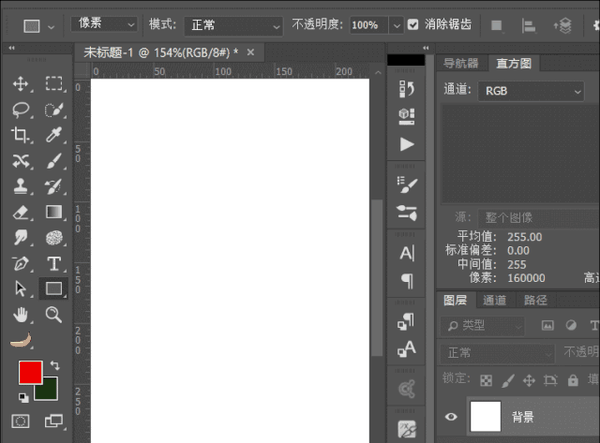Select the History Brush tool

click(54, 186)
